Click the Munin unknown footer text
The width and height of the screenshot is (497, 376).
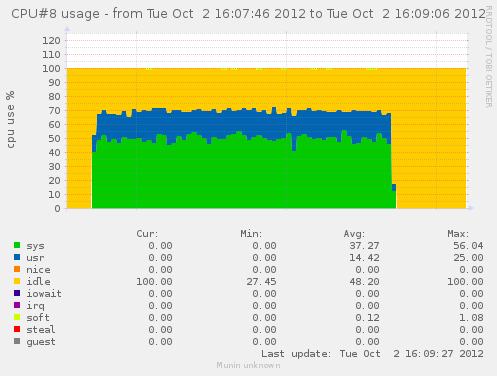pyautogui.click(x=248, y=365)
